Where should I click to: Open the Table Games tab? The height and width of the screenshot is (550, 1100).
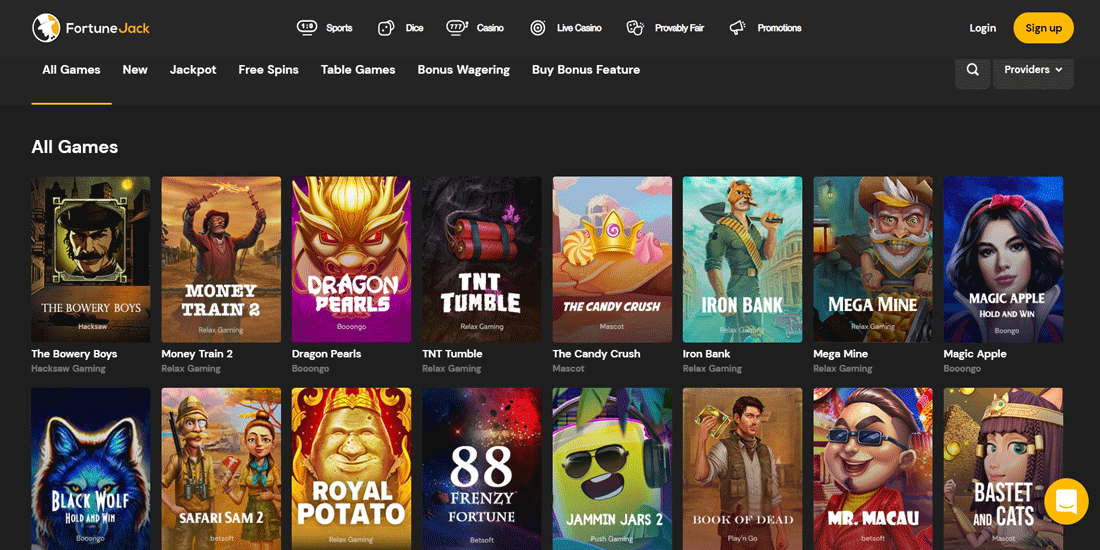pyautogui.click(x=358, y=70)
